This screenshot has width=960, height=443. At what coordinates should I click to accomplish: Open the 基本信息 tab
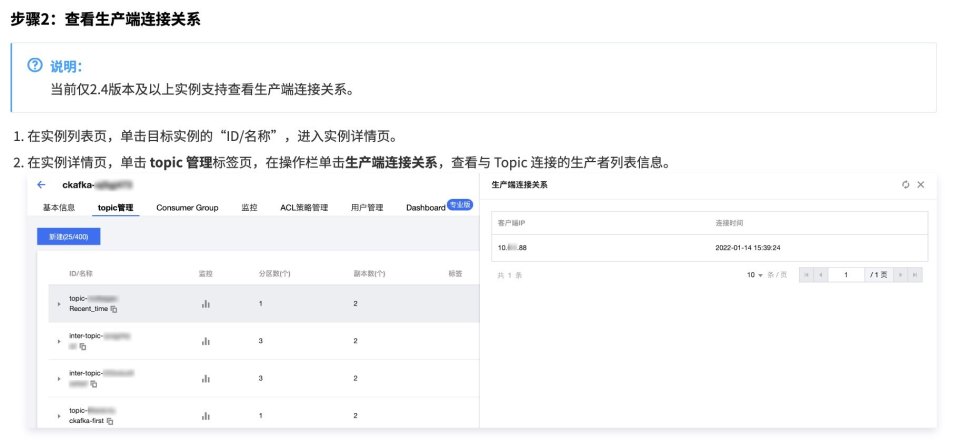59,208
